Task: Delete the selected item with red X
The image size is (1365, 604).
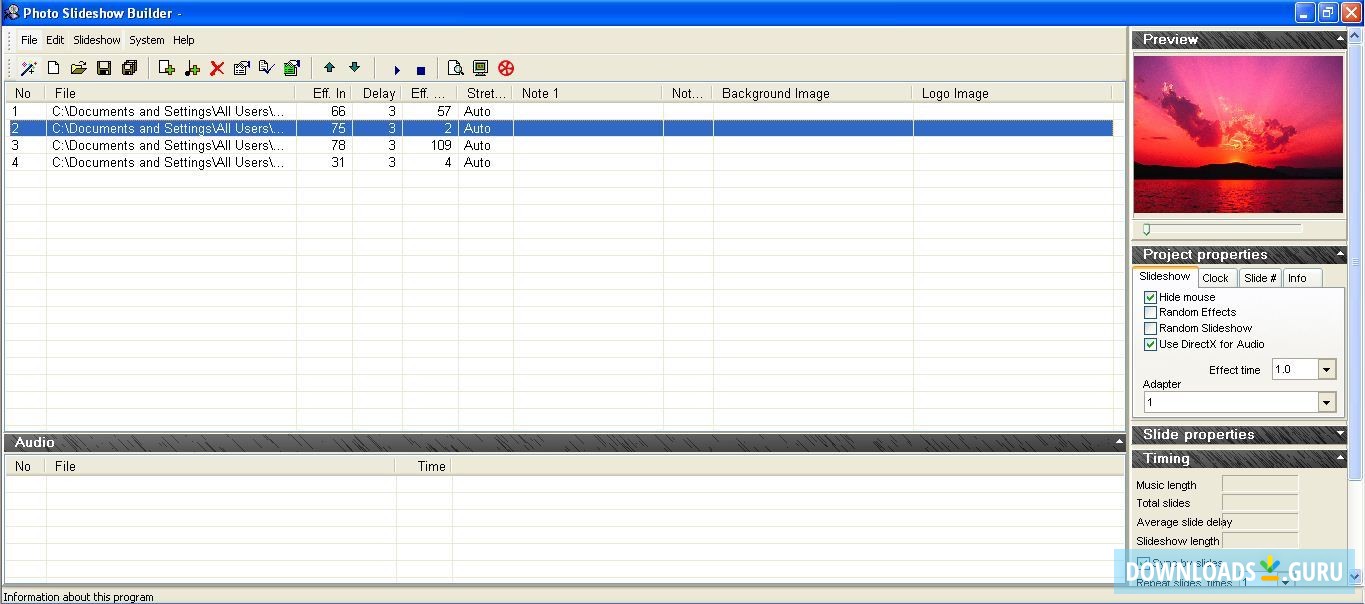Action: click(x=217, y=68)
